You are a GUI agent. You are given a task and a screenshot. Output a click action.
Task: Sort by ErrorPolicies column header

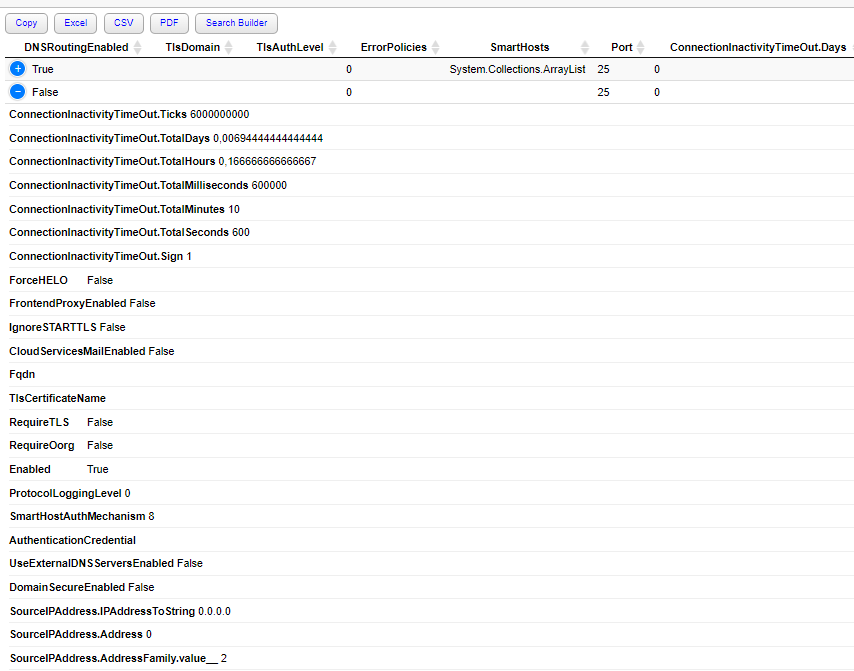pos(394,47)
